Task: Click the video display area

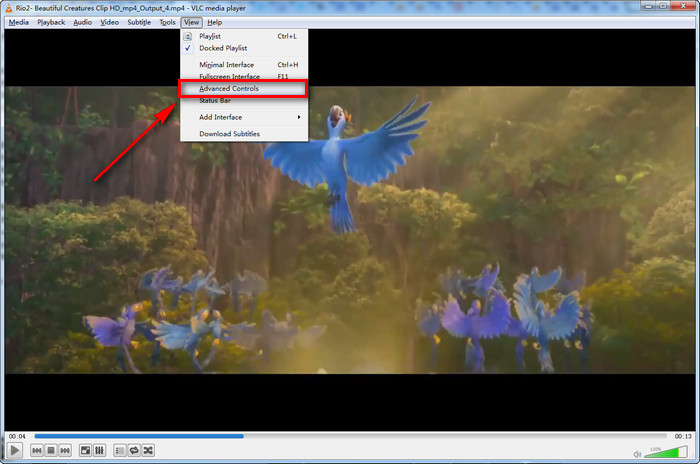Action: coord(350,230)
